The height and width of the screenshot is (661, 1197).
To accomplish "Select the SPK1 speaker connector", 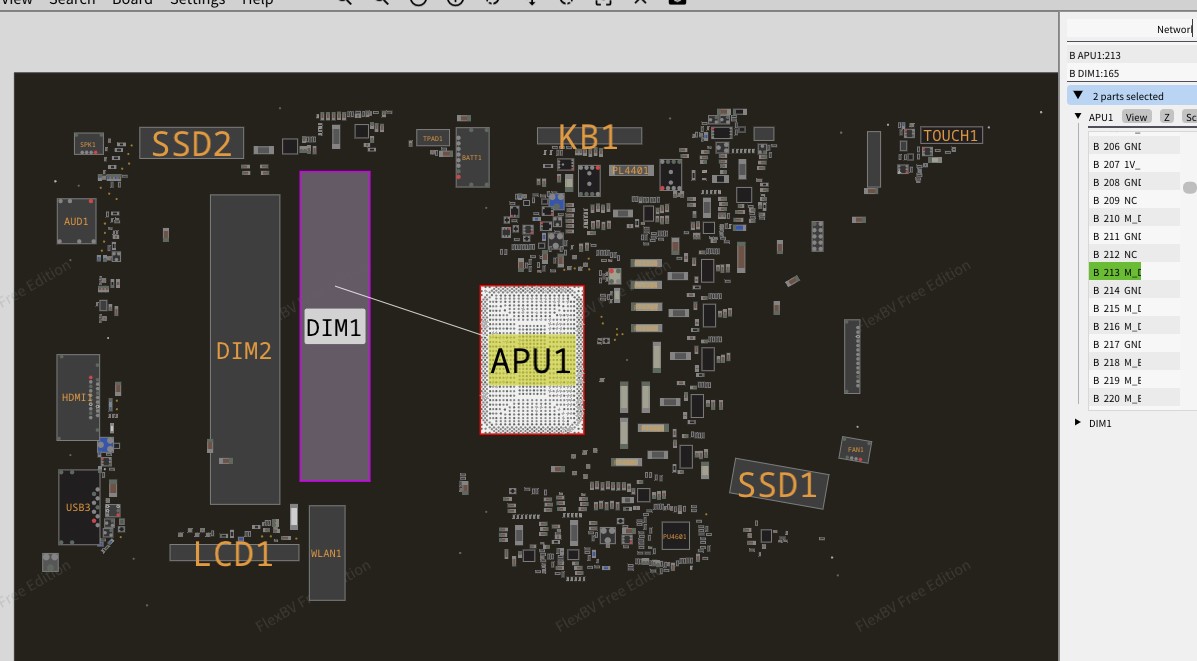I will point(89,144).
